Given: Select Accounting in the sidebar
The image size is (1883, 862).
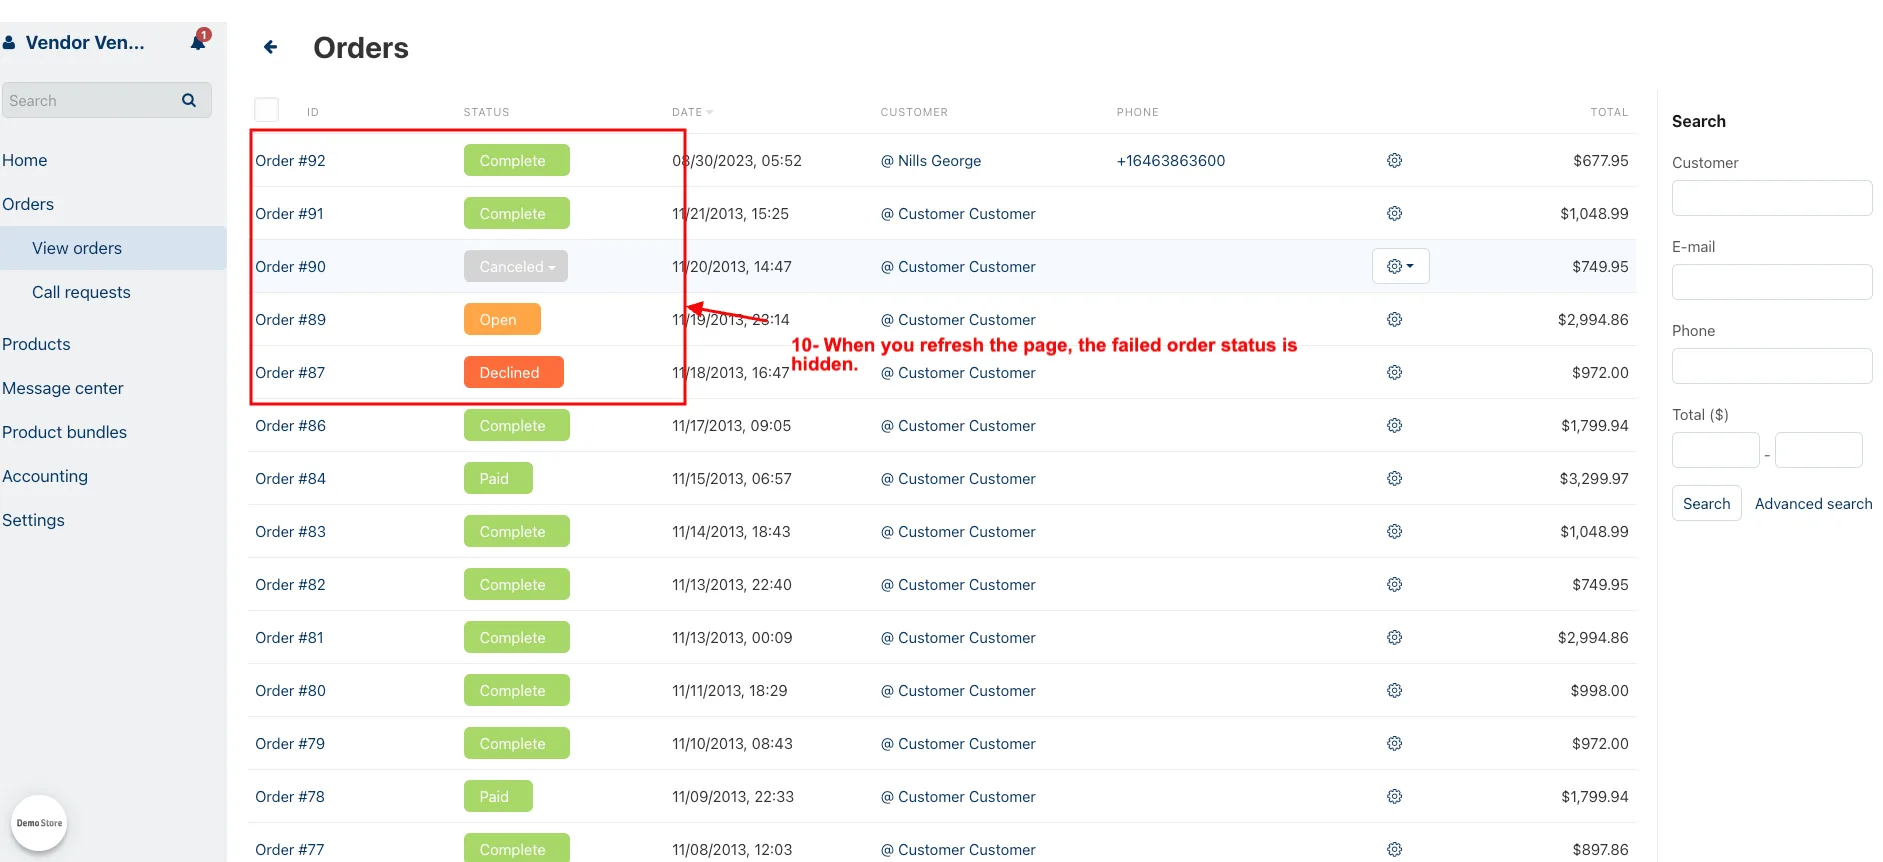Looking at the screenshot, I should pyautogui.click(x=45, y=476).
